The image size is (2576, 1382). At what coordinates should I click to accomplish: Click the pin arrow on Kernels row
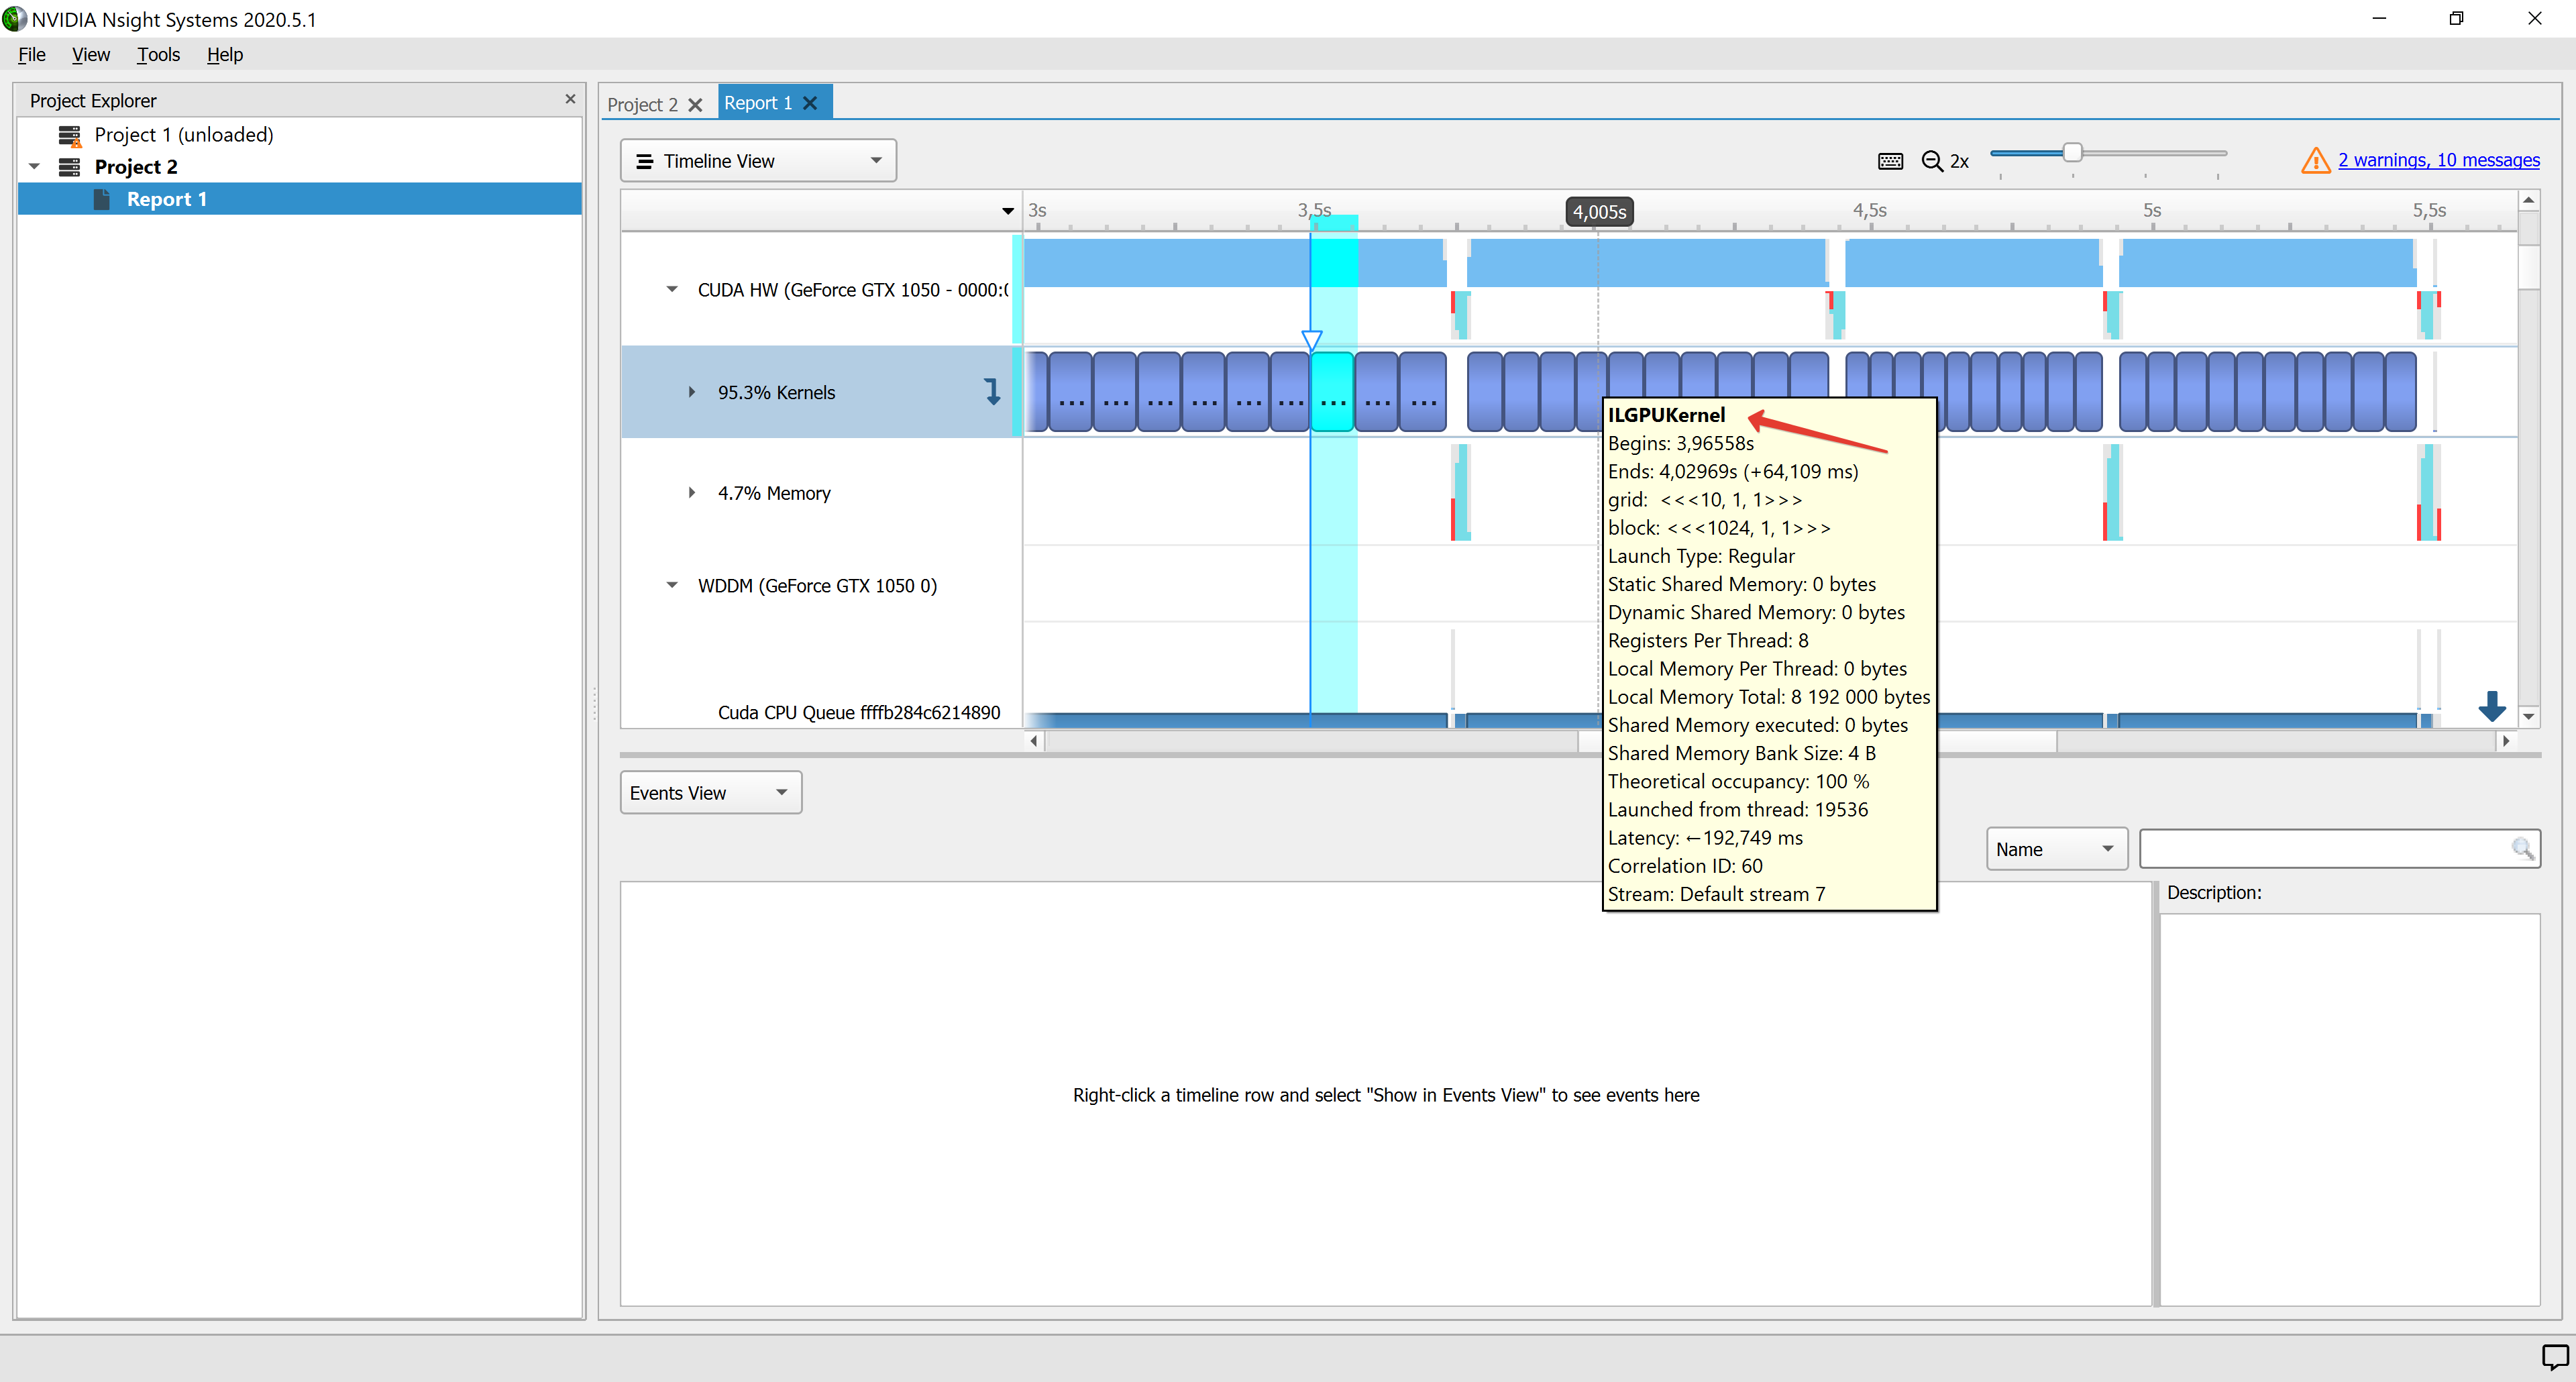991,391
